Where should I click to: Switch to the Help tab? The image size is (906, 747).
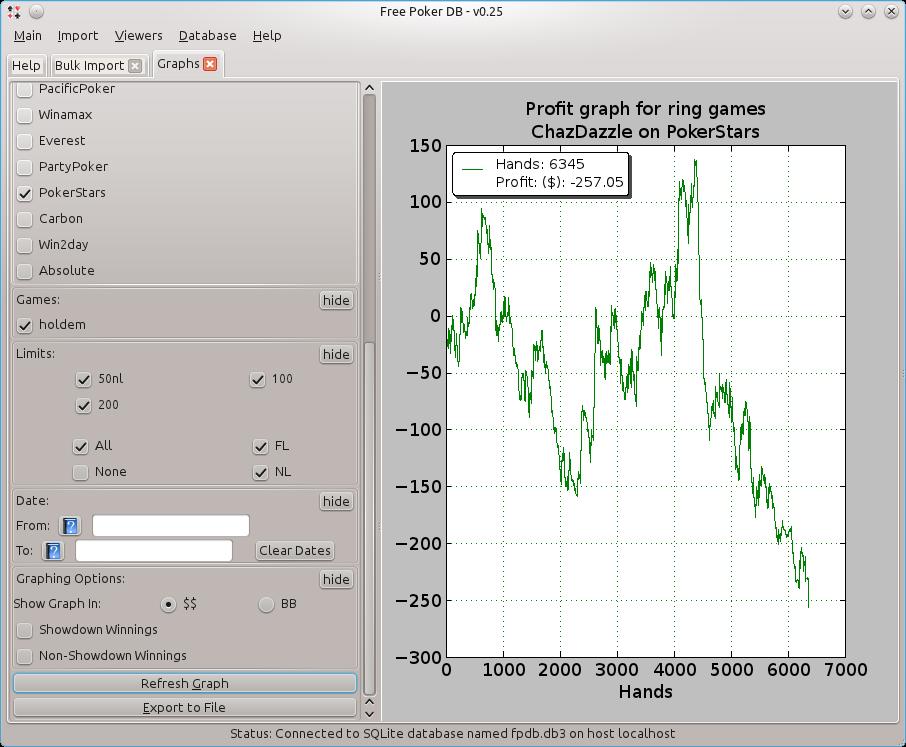pyautogui.click(x=26, y=66)
